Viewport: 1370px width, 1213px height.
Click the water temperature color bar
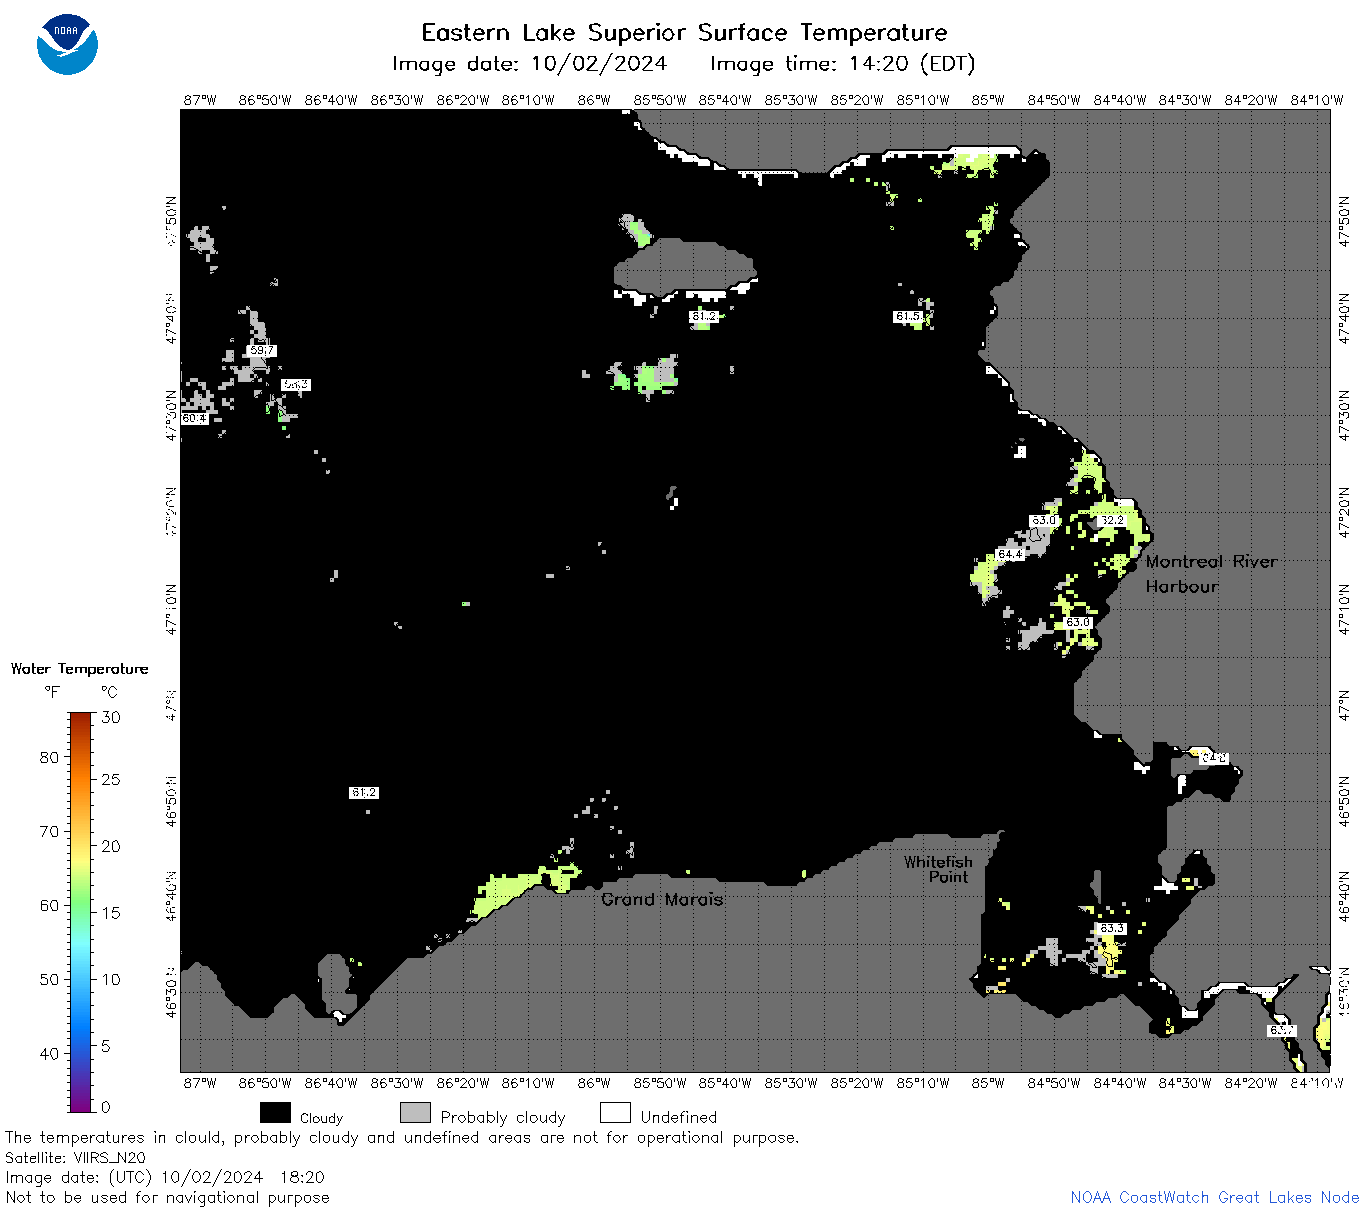click(x=81, y=911)
